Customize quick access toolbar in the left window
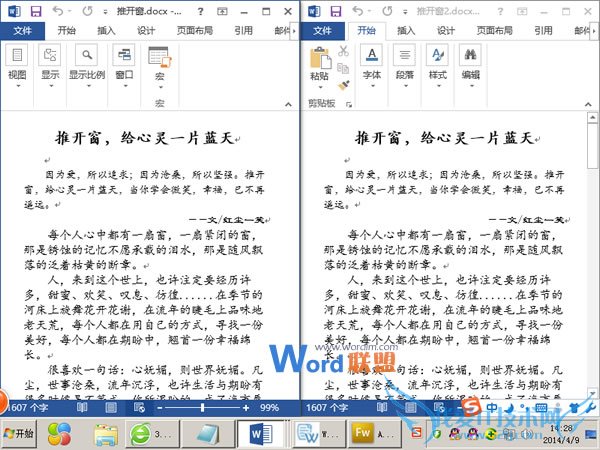This screenshot has width=600, height=450. [105, 12]
